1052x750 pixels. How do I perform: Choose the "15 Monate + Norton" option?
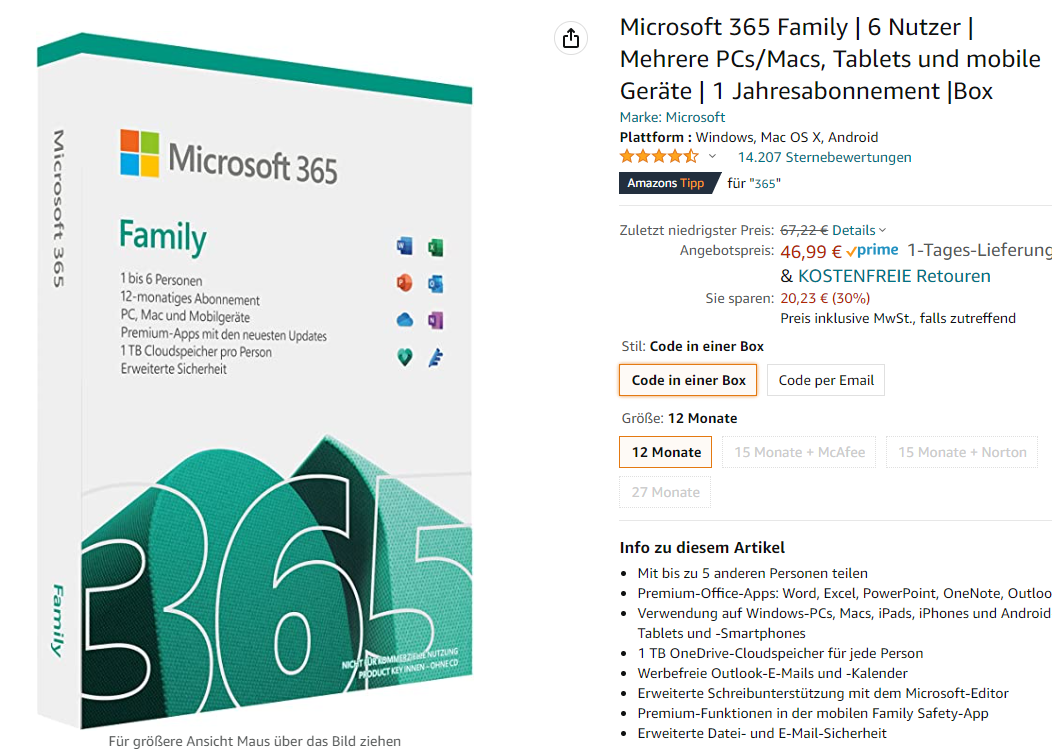click(x=961, y=452)
